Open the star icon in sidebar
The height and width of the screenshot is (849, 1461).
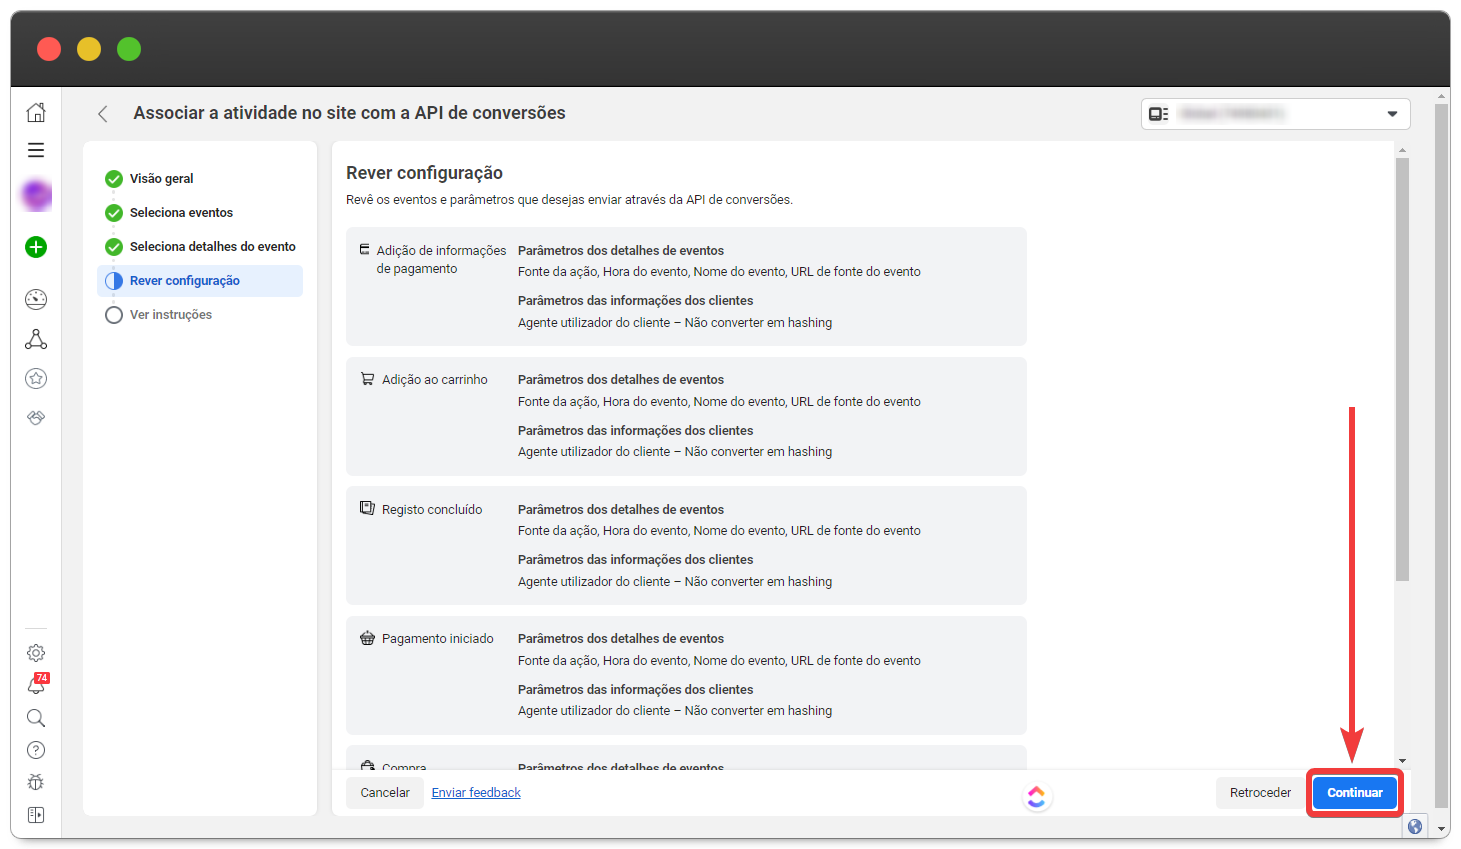tap(36, 378)
